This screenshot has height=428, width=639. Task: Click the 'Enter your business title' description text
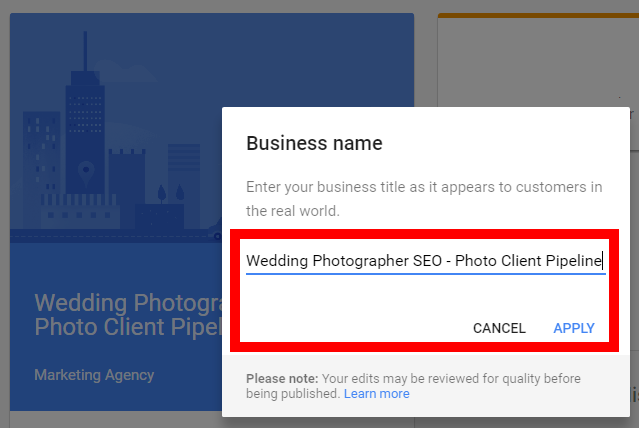pyautogui.click(x=424, y=199)
